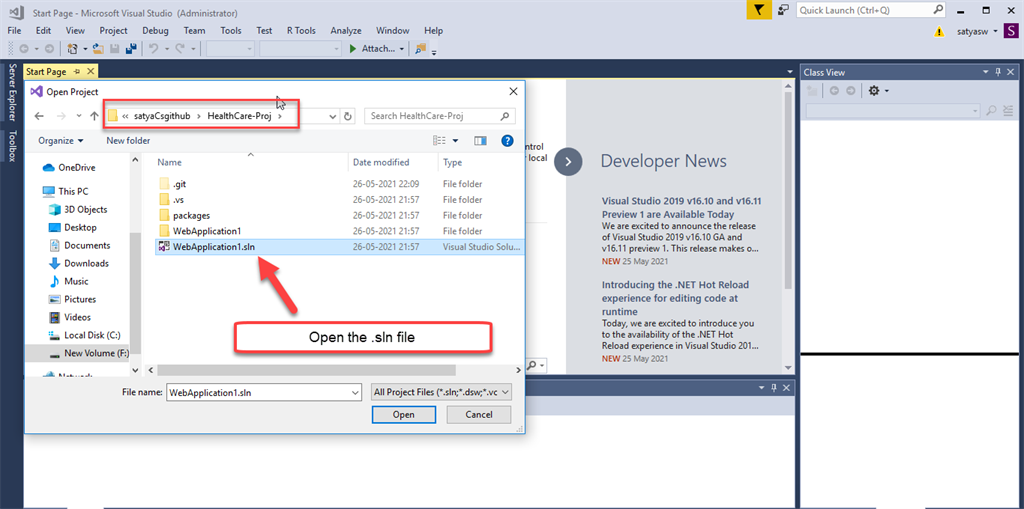Select the packages folder

(191, 215)
